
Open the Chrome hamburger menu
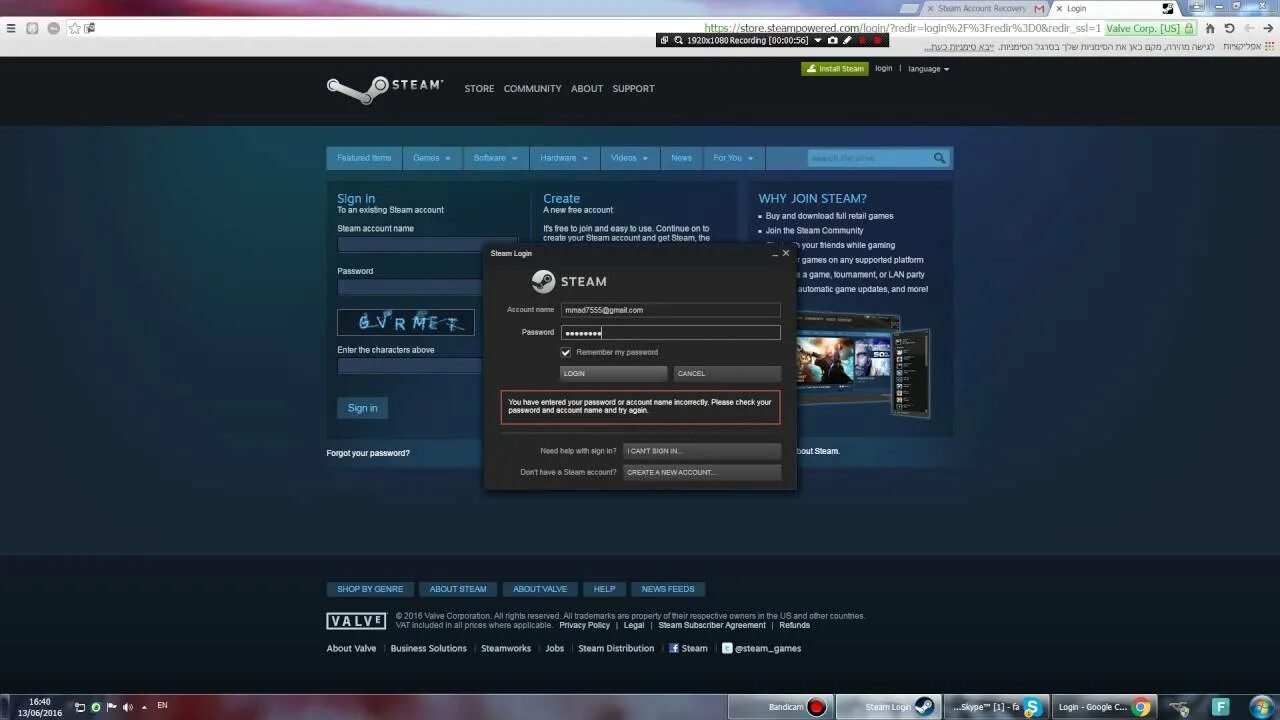click(x=11, y=28)
